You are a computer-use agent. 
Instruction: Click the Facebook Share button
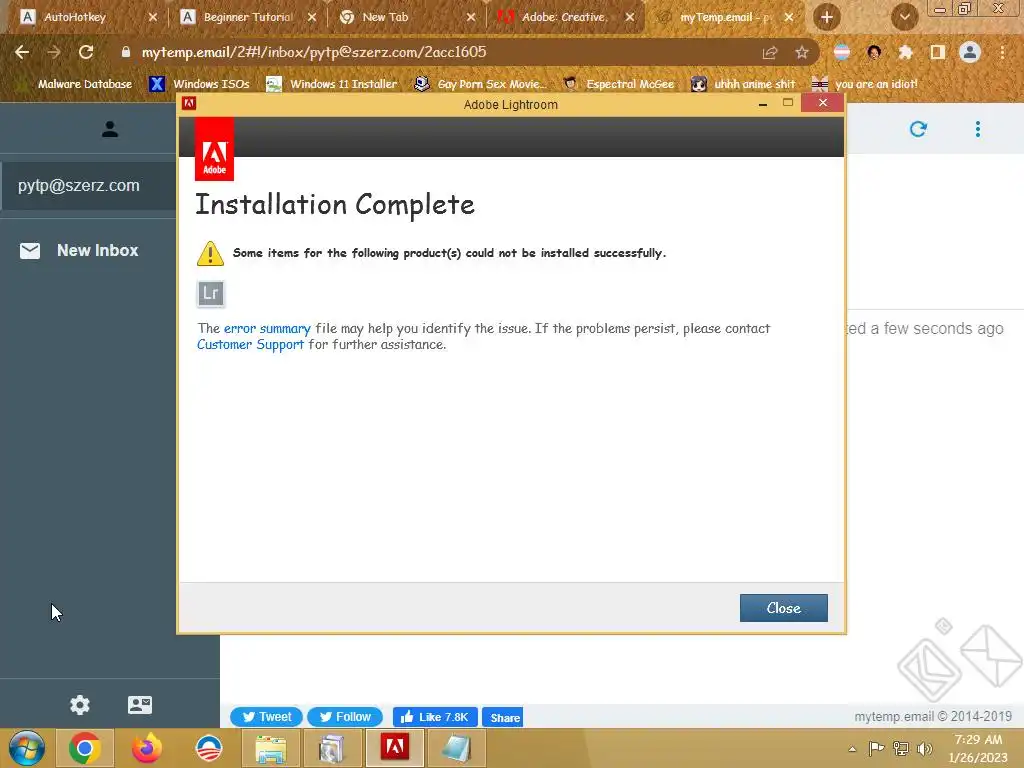pyautogui.click(x=504, y=717)
